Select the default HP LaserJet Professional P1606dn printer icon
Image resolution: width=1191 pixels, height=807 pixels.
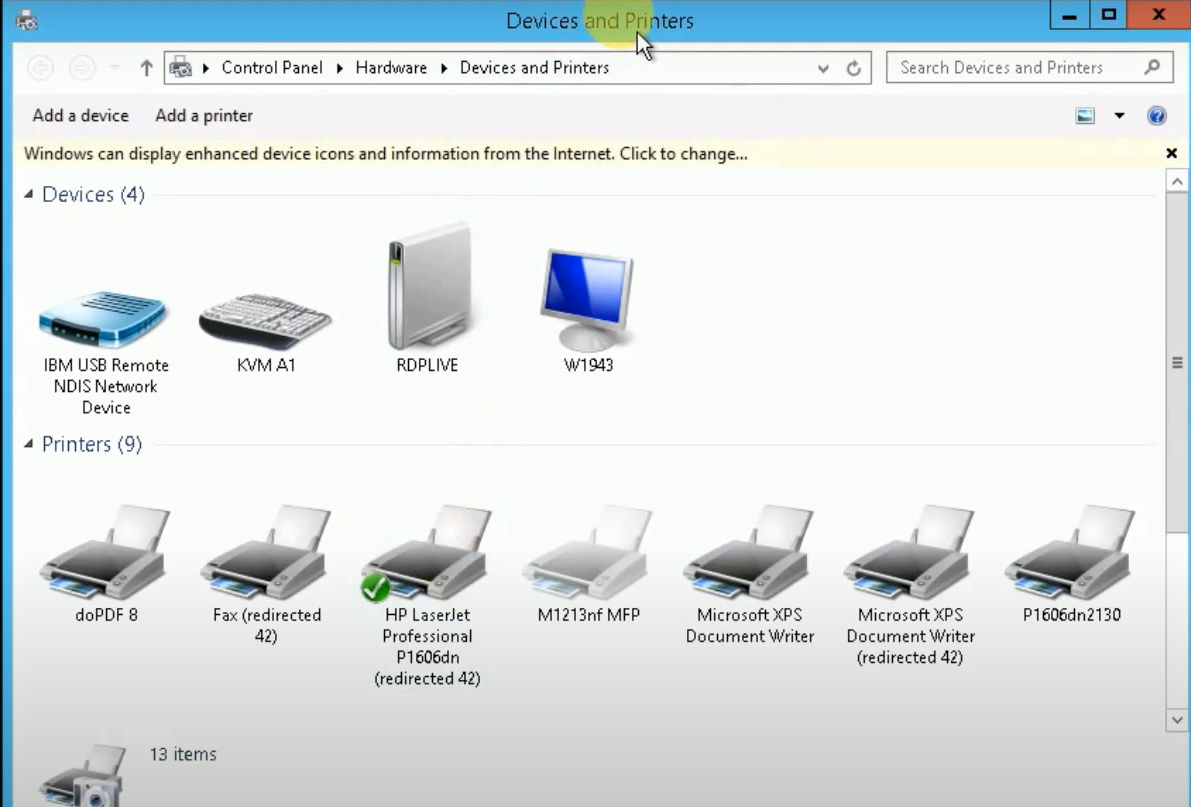tap(427, 552)
